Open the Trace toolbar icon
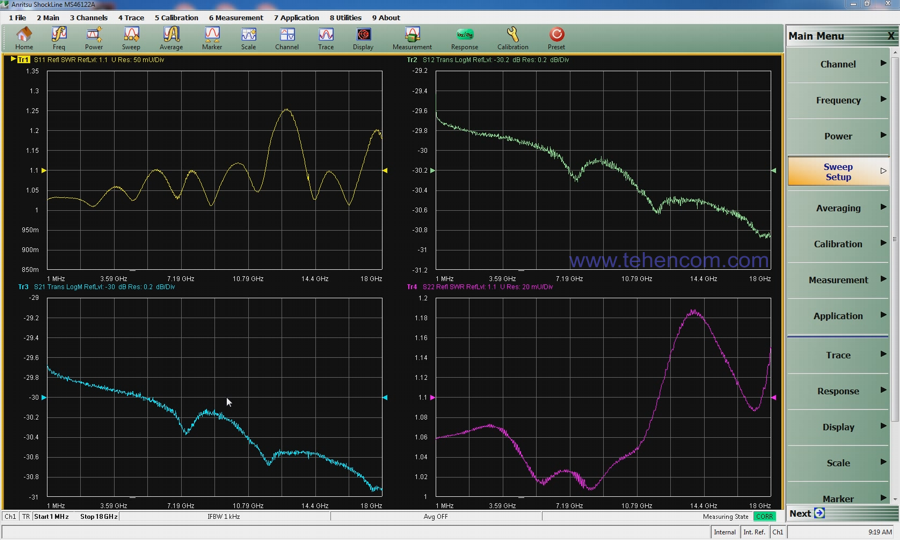The height and width of the screenshot is (540, 900). pyautogui.click(x=325, y=38)
